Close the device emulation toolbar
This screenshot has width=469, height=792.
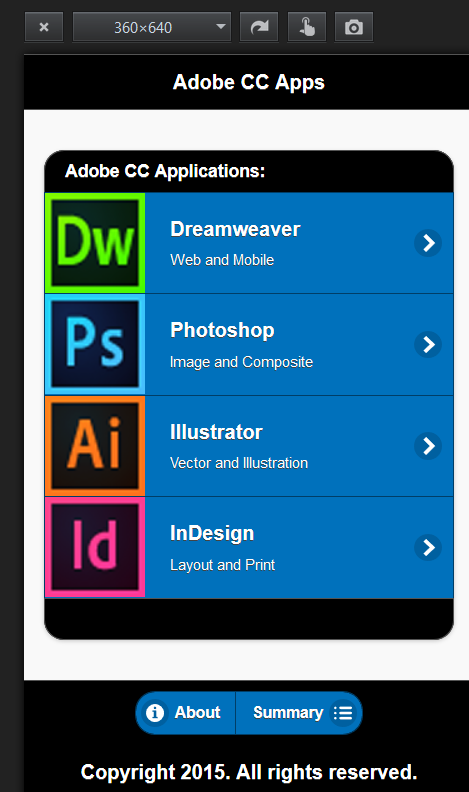point(44,27)
